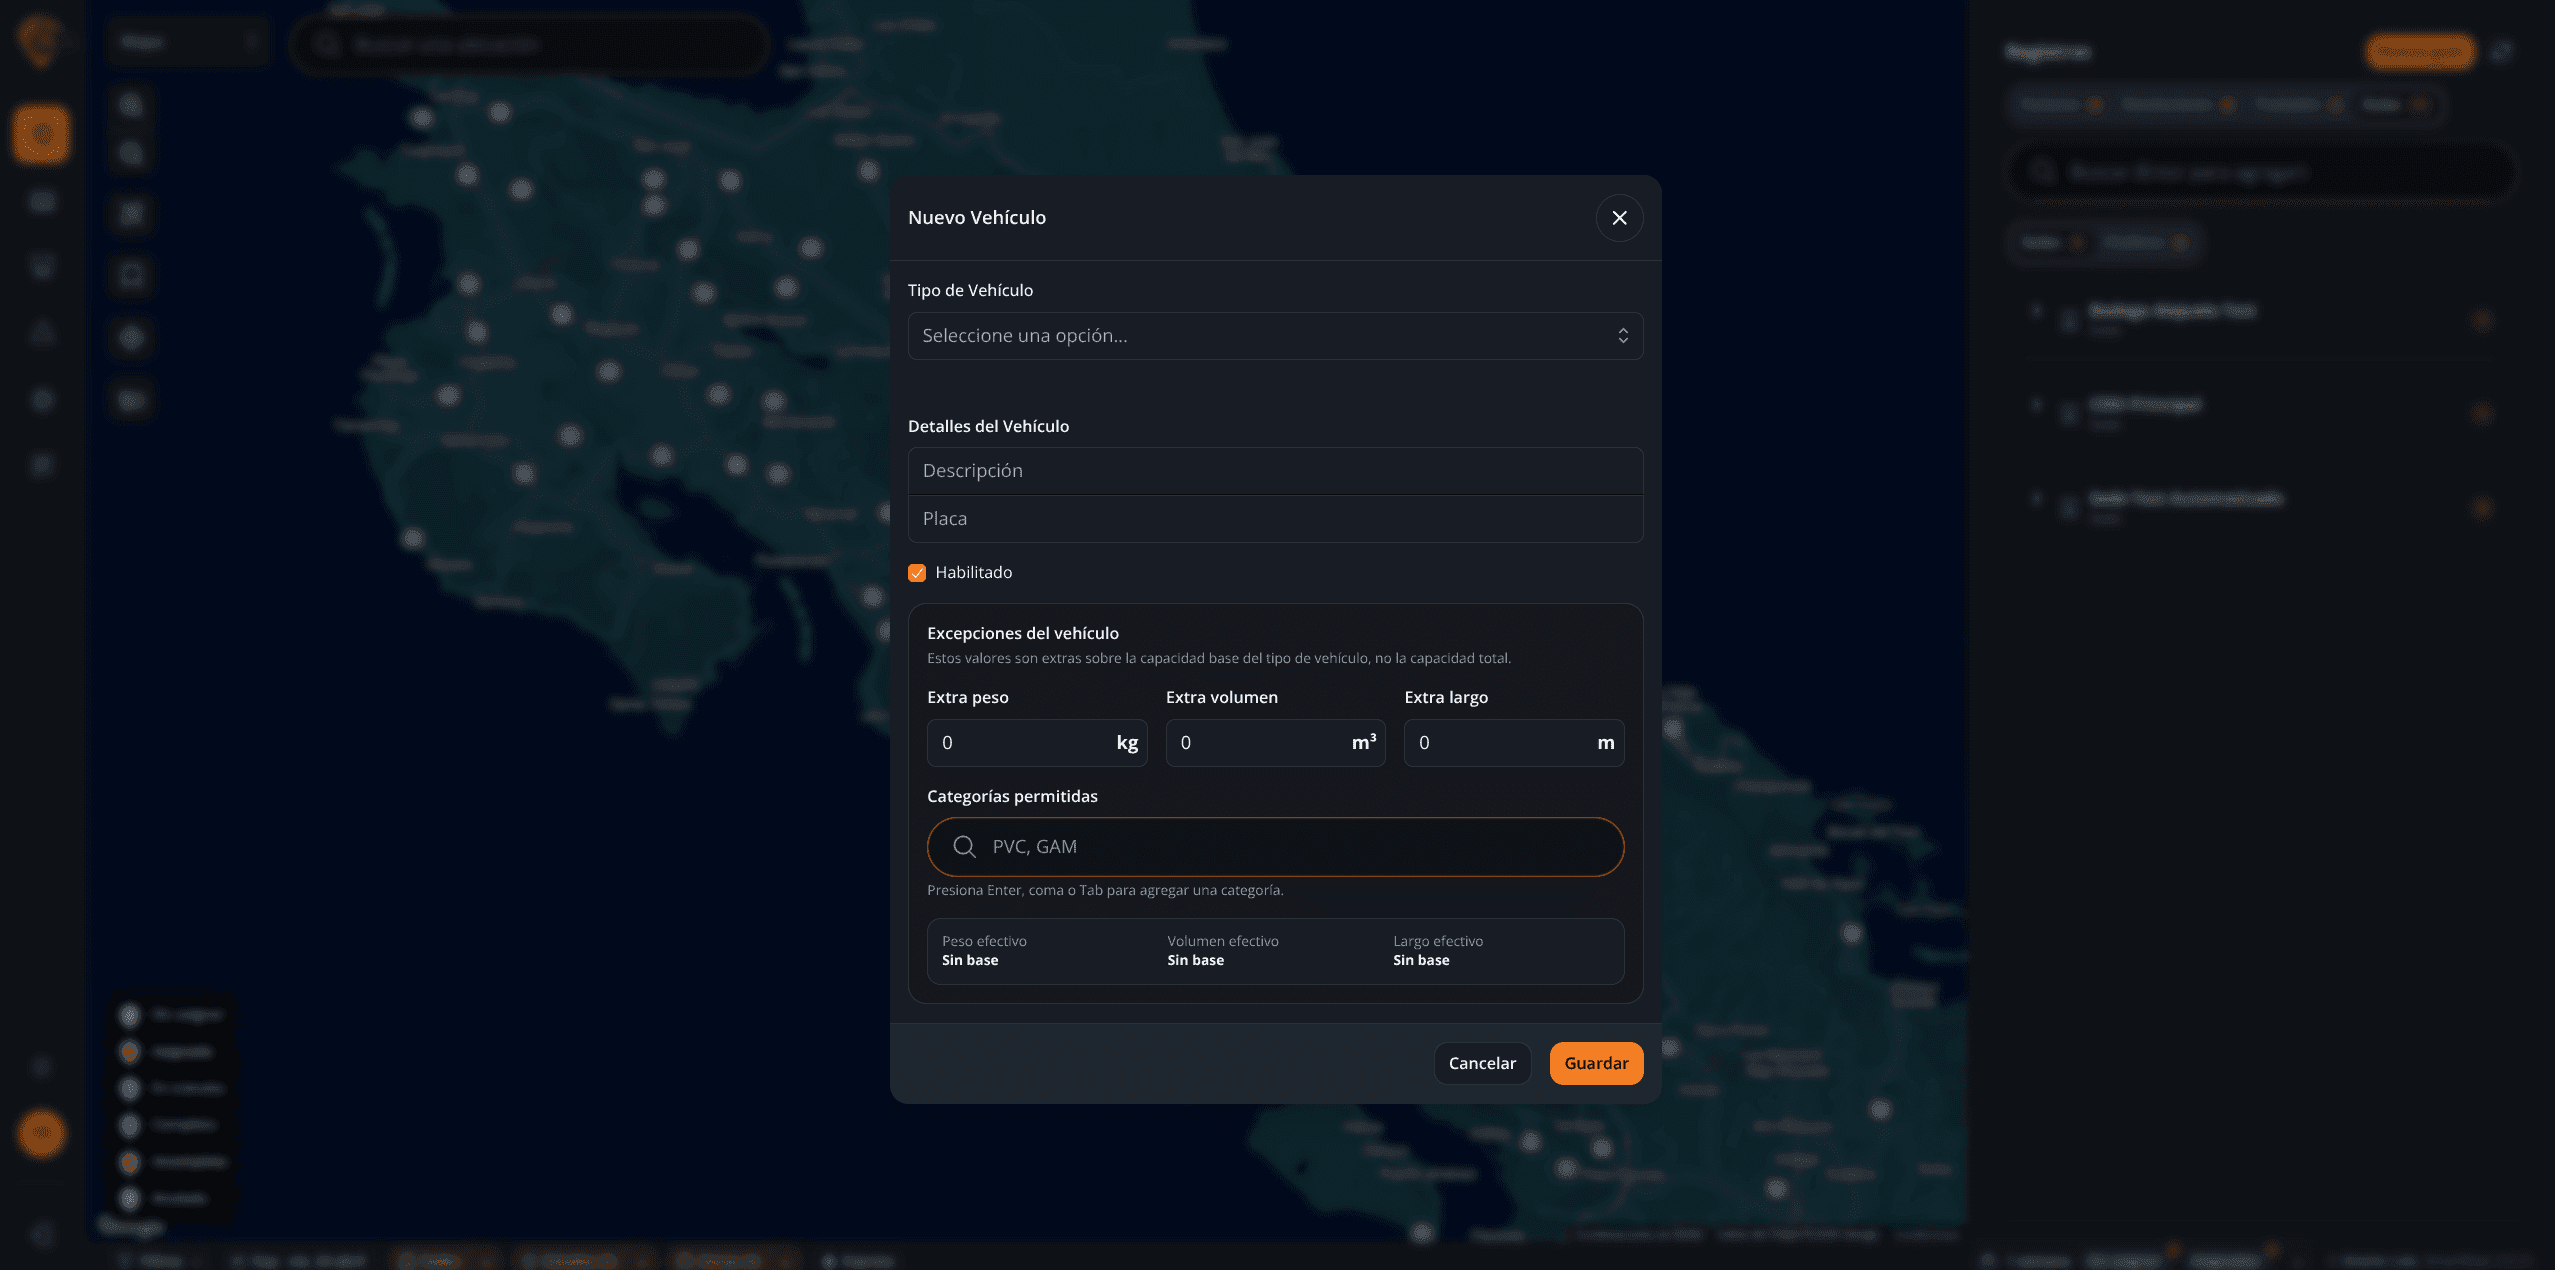
Task: Click the Peso efectivo label
Action: (x=984, y=941)
